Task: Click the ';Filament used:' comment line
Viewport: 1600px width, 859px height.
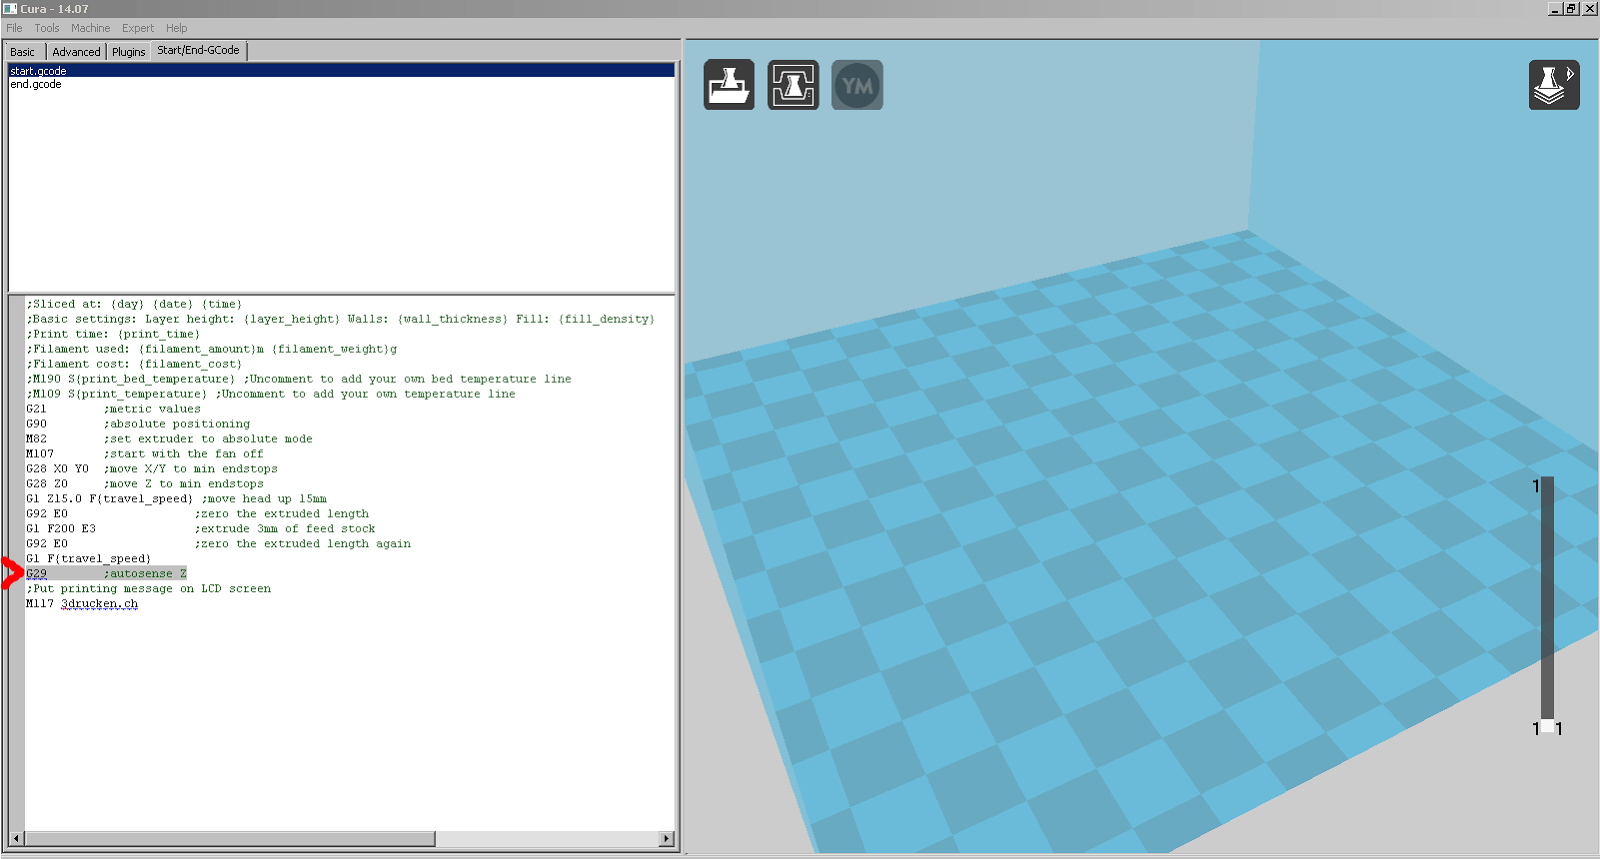Action: pyautogui.click(x=212, y=349)
